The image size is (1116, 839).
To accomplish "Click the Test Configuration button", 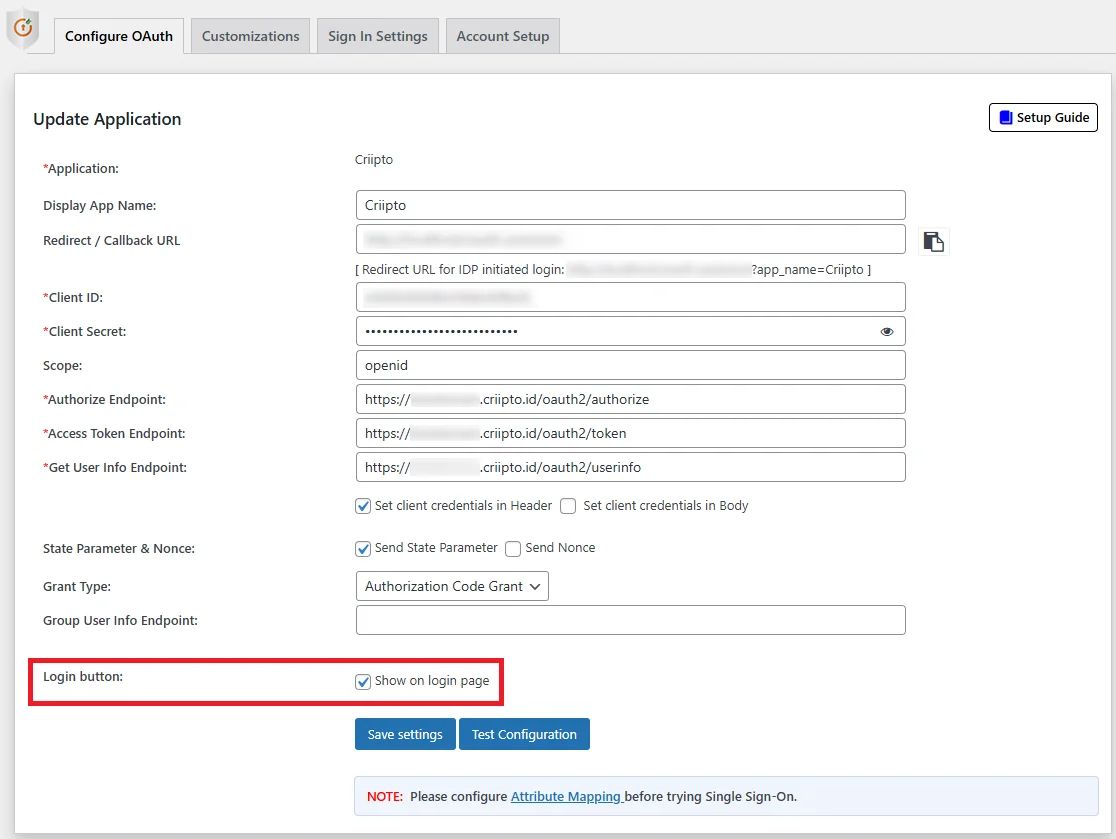I will tap(524, 734).
